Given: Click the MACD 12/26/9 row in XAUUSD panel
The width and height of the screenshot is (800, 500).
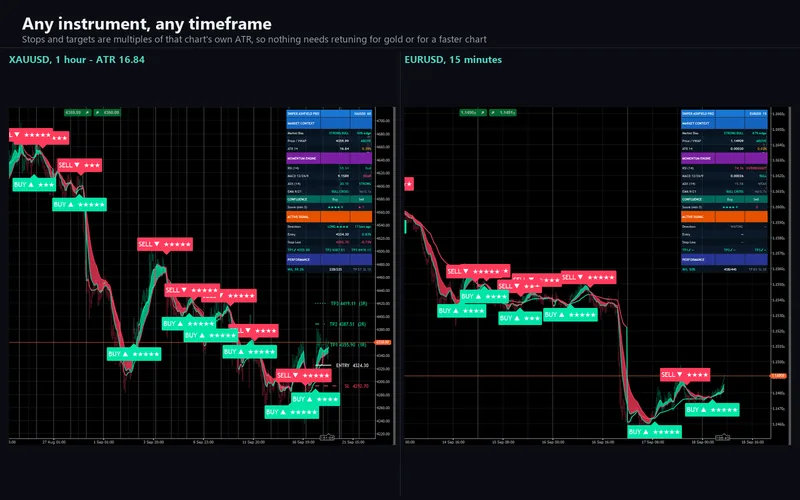Looking at the screenshot, I should (329, 176).
